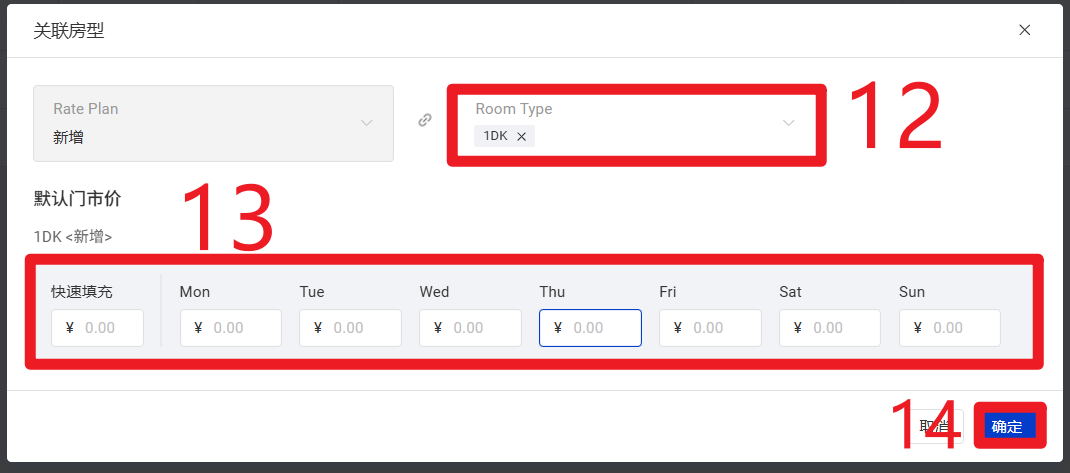Close the 关联房型 dialog with X
1070x473 pixels.
tap(1024, 30)
